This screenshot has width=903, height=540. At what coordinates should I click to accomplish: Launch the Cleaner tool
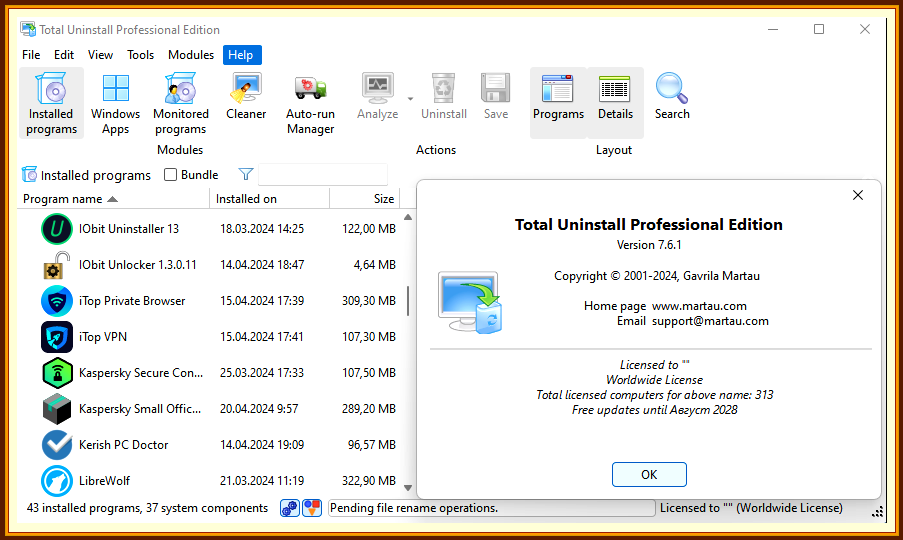(246, 96)
